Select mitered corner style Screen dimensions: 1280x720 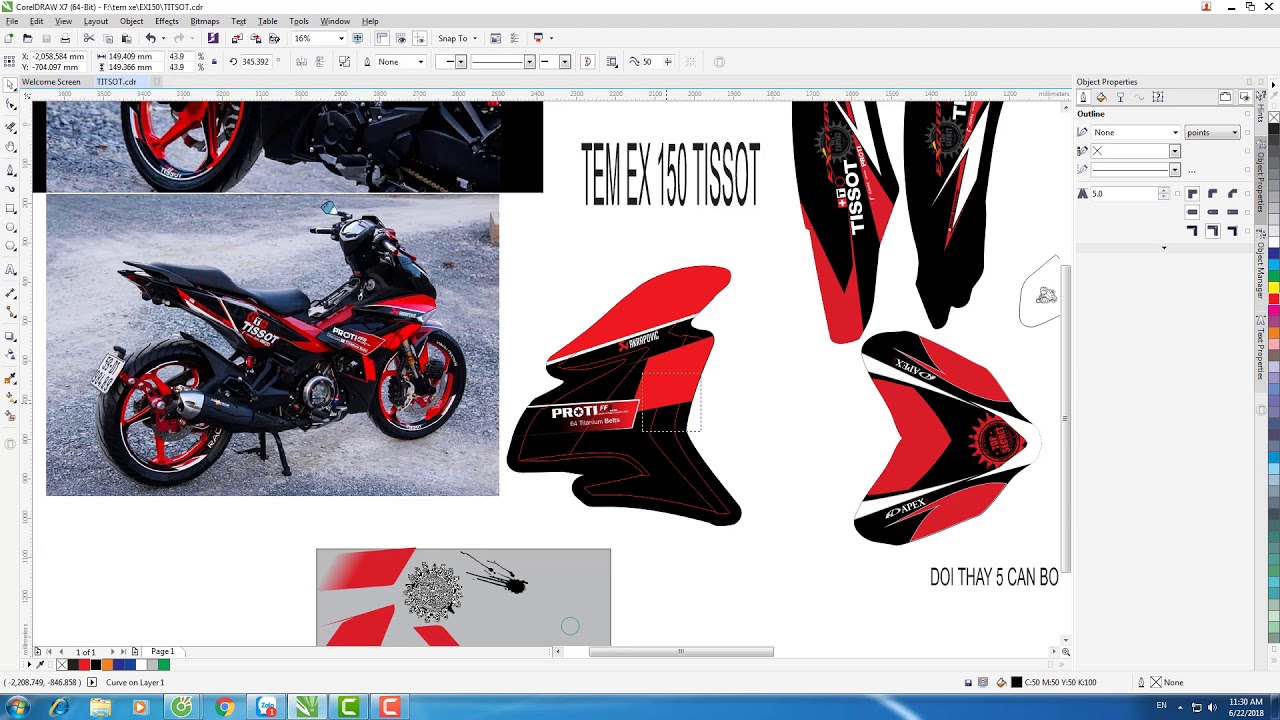(1193, 194)
